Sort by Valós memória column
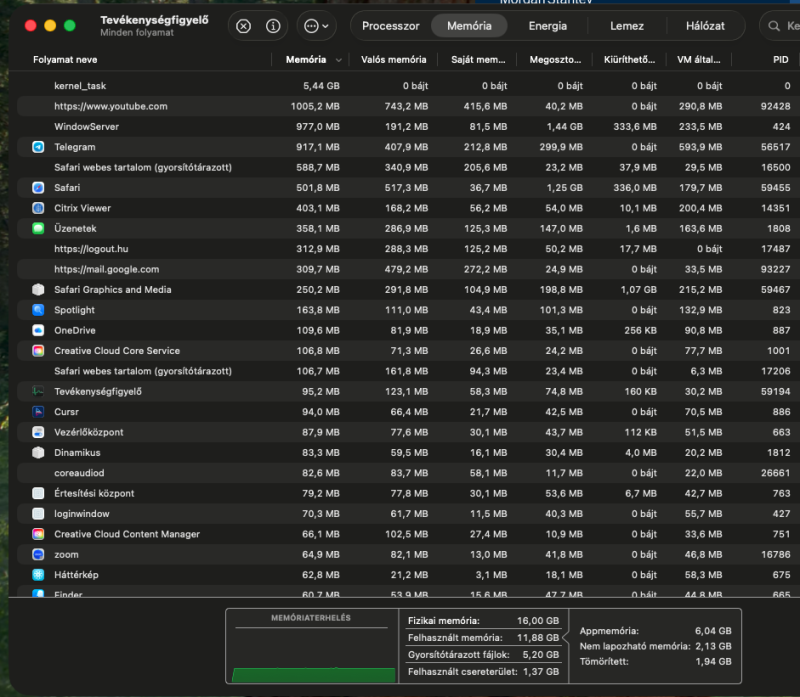The height and width of the screenshot is (697, 800). pyautogui.click(x=393, y=60)
